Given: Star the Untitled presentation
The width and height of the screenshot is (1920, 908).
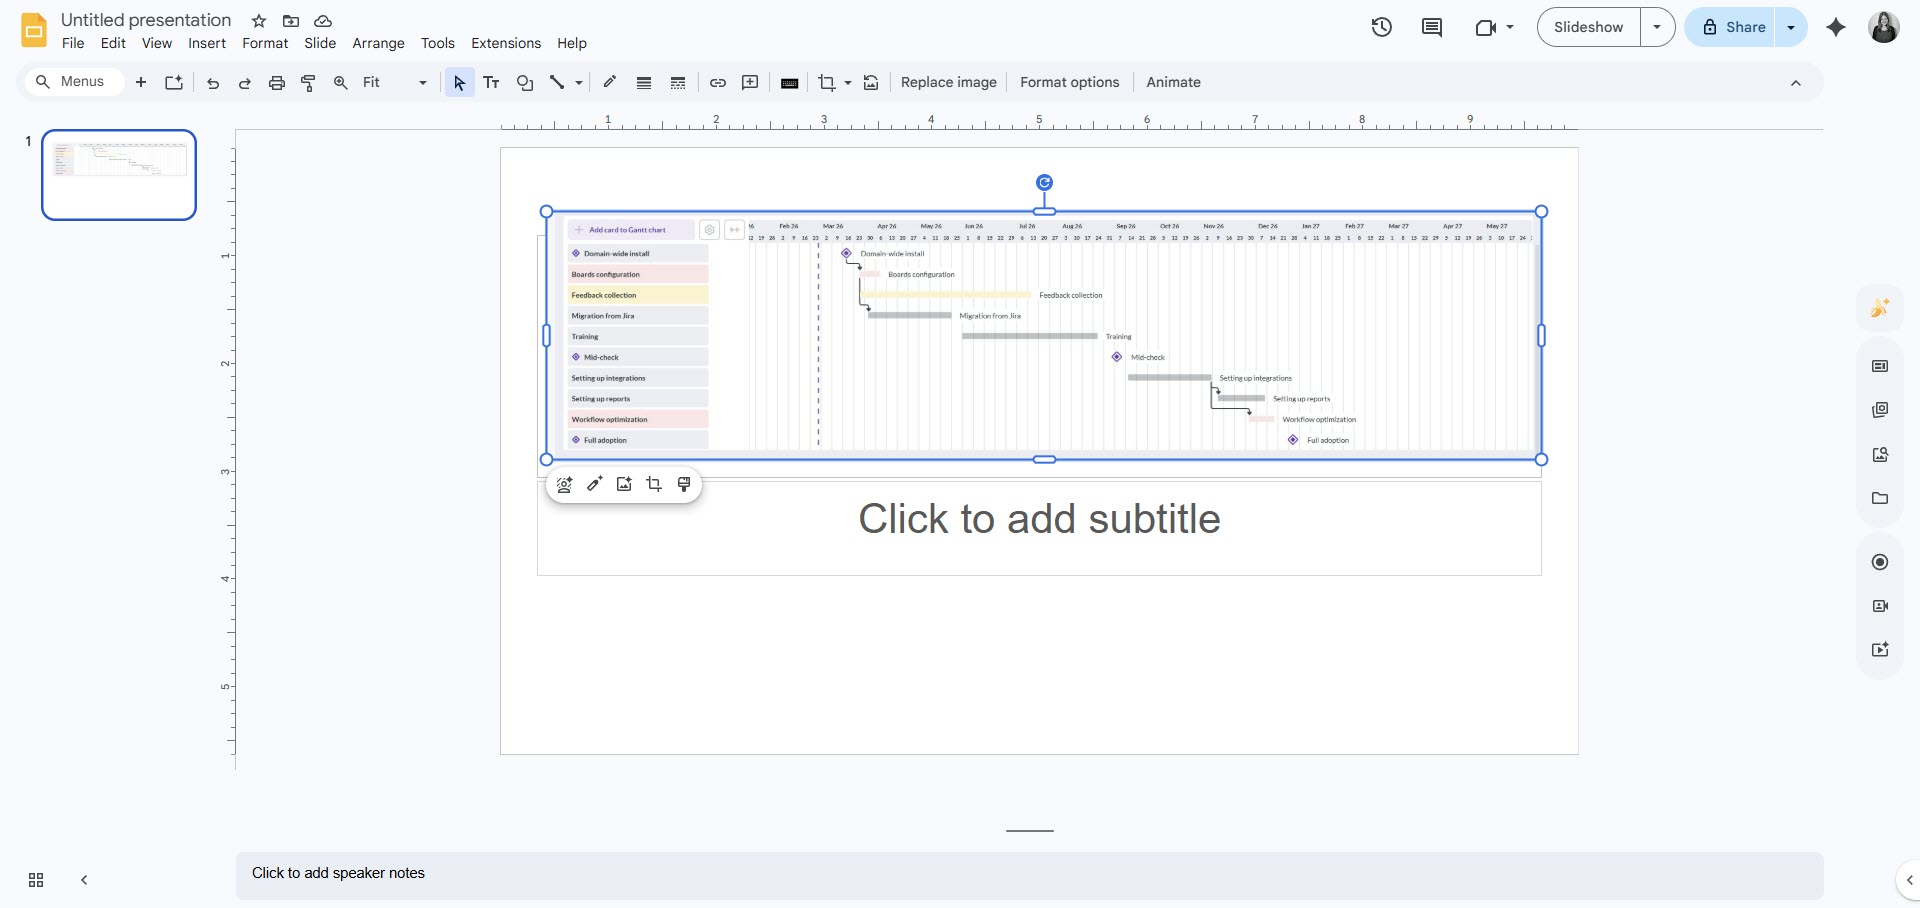Looking at the screenshot, I should [258, 20].
